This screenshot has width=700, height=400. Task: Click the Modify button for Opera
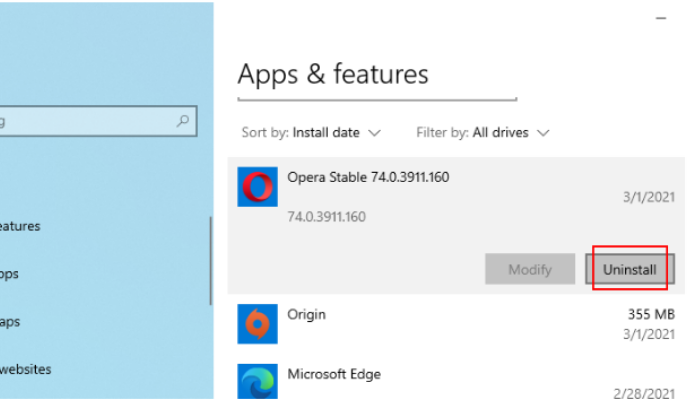click(530, 269)
